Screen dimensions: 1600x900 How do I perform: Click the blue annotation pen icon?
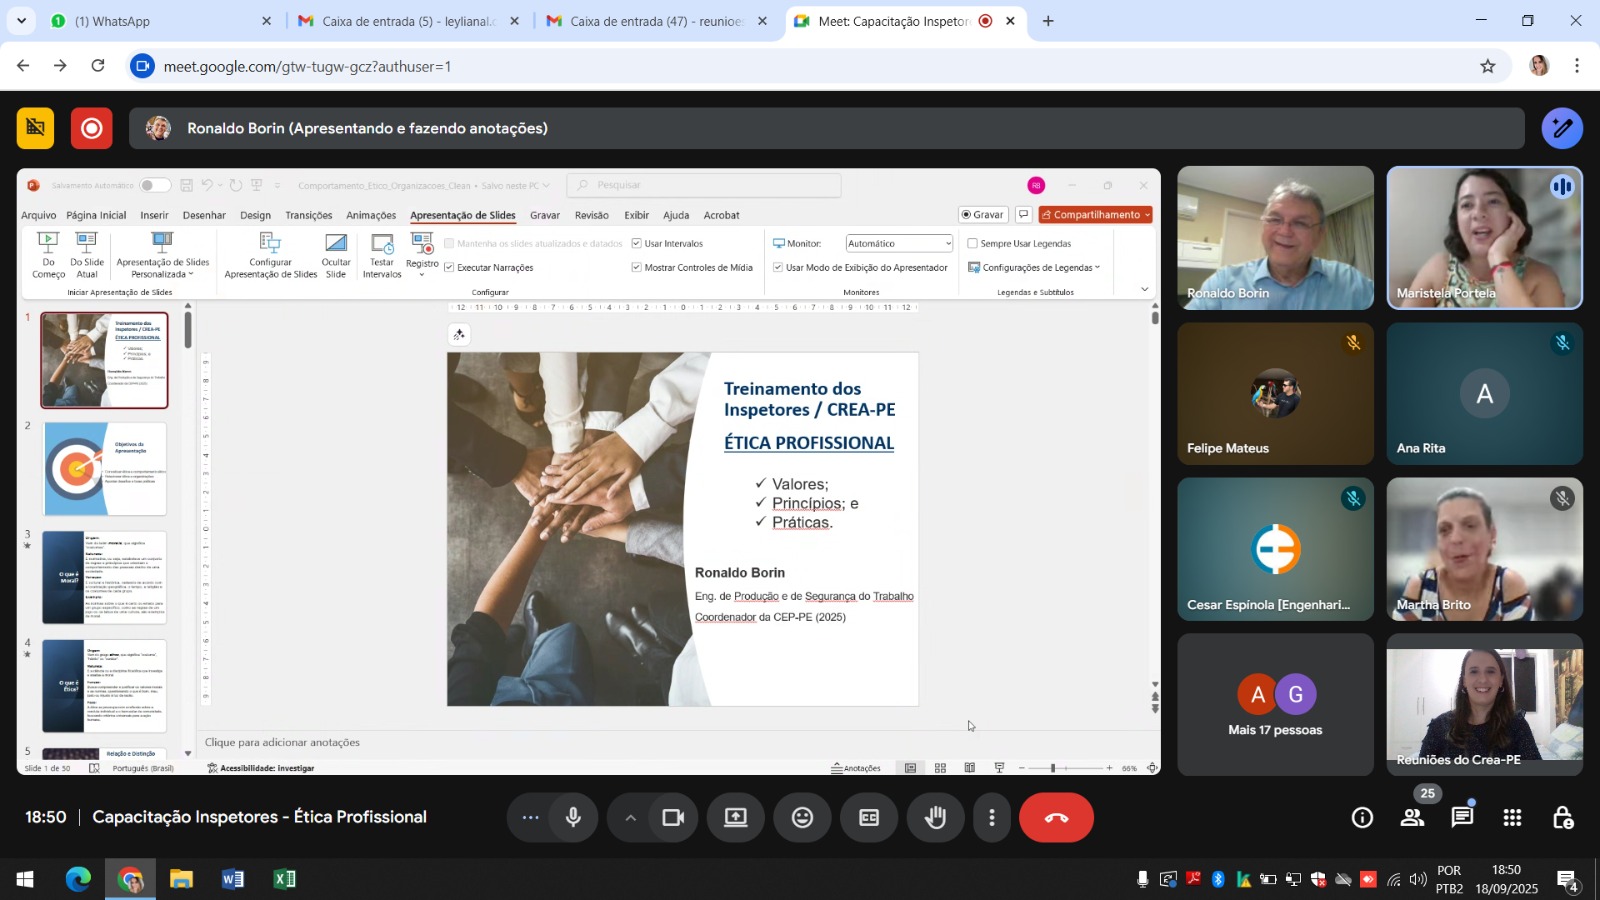point(1562,128)
